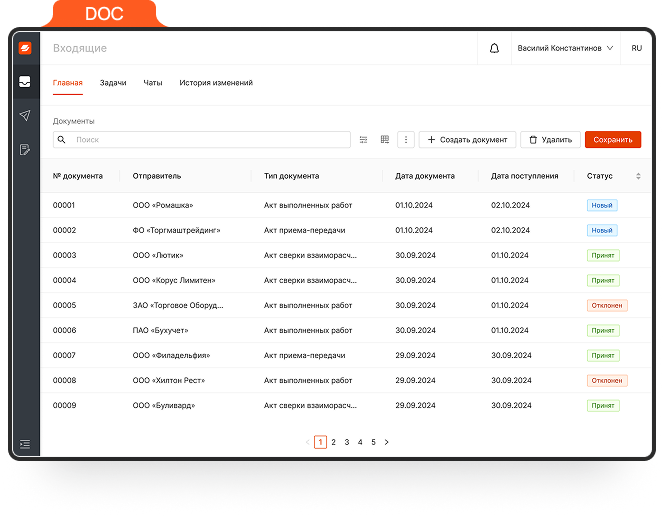
Task: Click the Создать документ button
Action: pos(468,139)
